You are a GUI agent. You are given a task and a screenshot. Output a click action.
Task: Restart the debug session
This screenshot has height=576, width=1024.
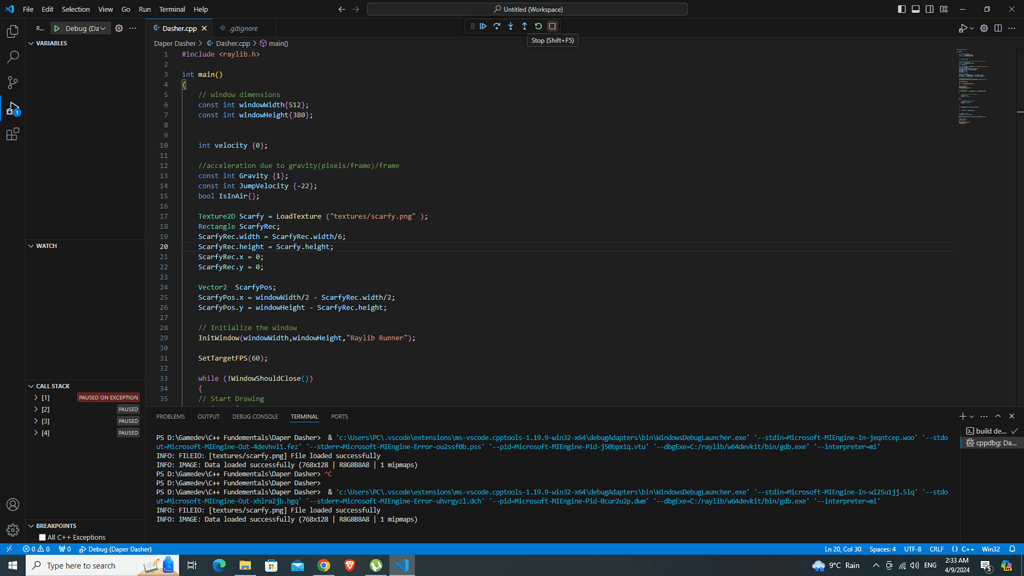[x=538, y=27]
